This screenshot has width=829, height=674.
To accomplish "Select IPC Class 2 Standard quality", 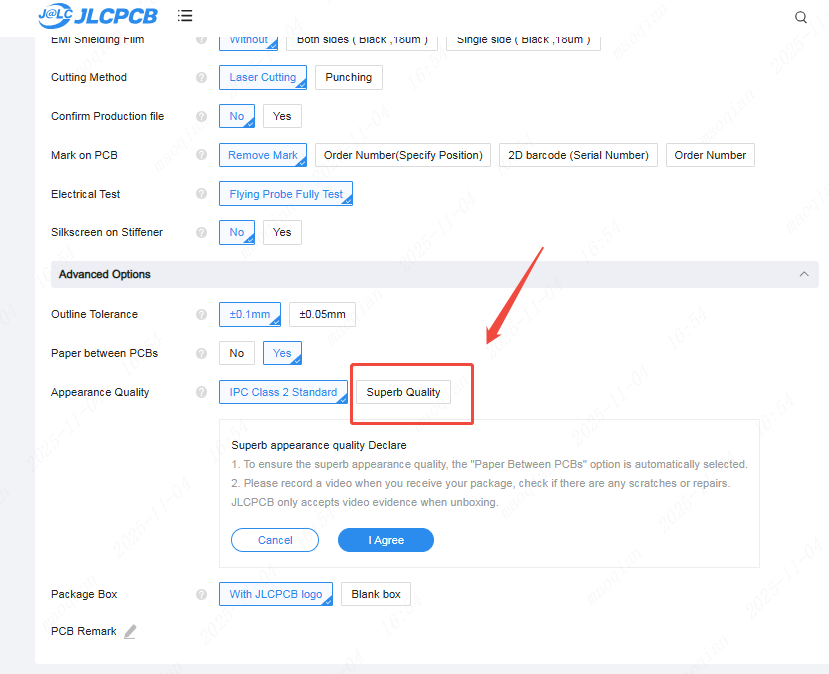I will (x=283, y=392).
